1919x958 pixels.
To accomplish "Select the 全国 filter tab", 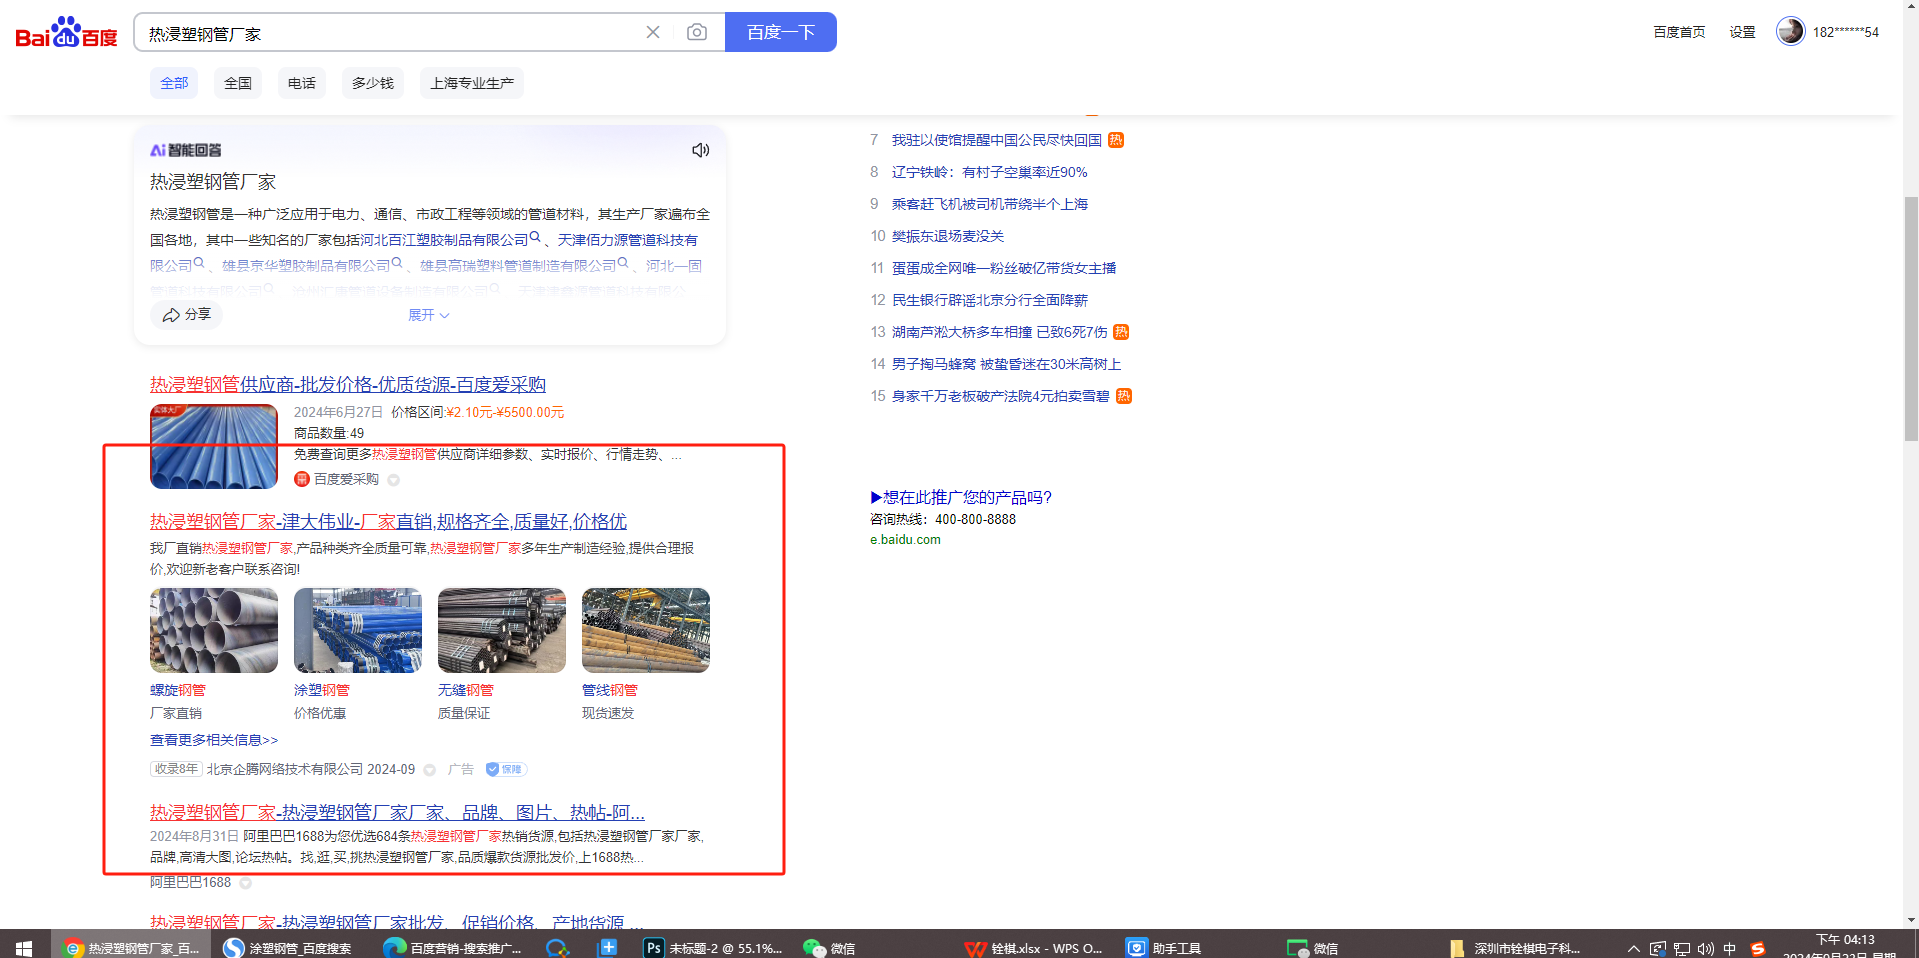I will click(x=238, y=83).
